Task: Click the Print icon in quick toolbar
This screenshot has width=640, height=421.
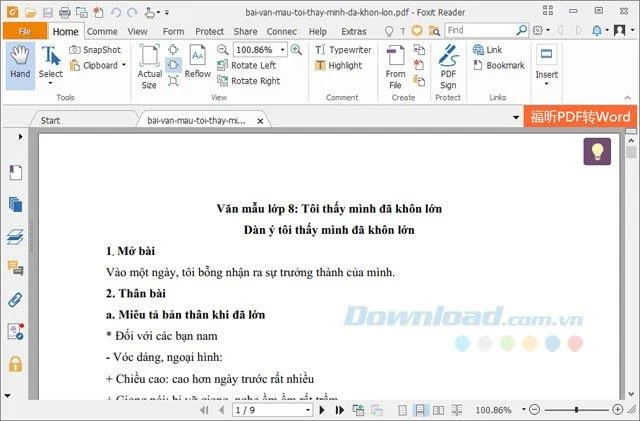Action: (65, 12)
